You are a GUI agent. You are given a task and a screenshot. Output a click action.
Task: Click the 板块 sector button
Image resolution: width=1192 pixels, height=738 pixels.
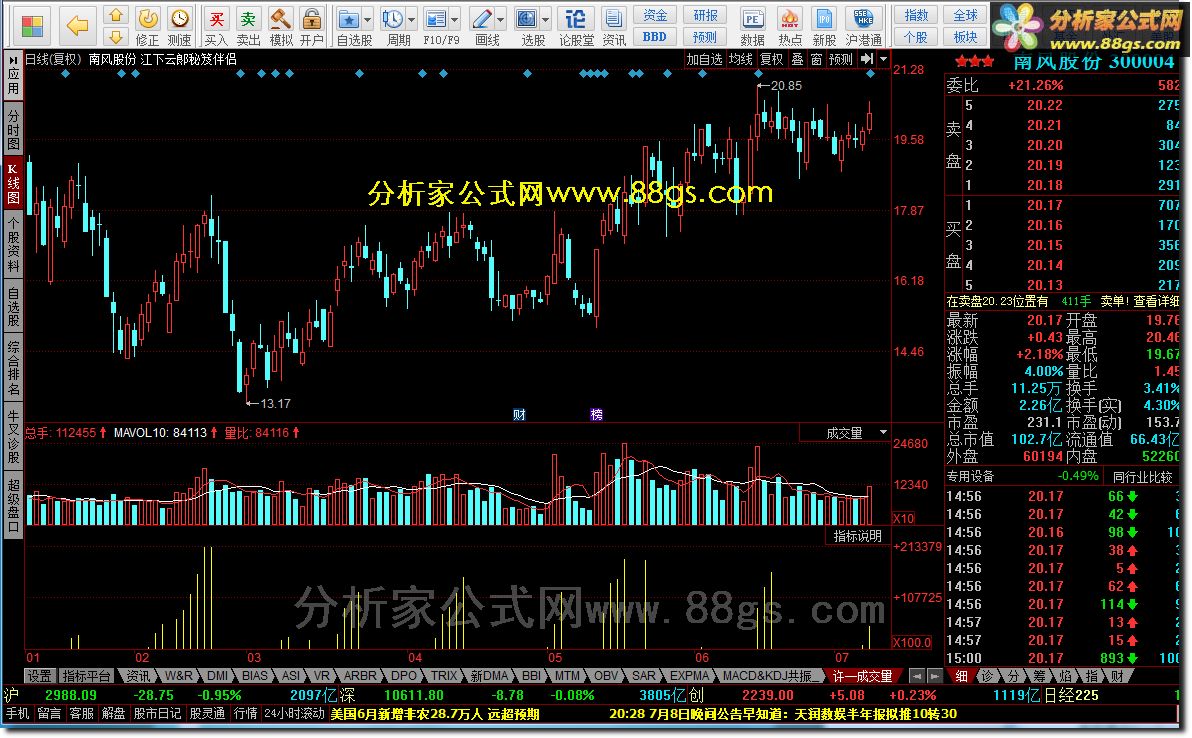(965, 36)
